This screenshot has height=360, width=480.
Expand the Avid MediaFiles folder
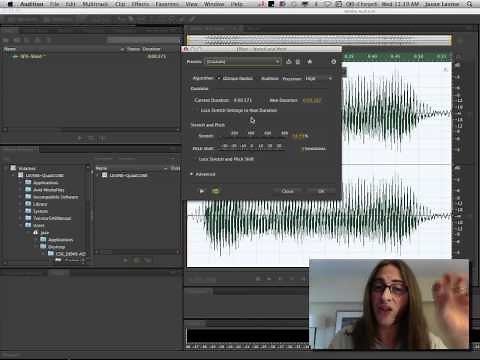(x=20, y=190)
